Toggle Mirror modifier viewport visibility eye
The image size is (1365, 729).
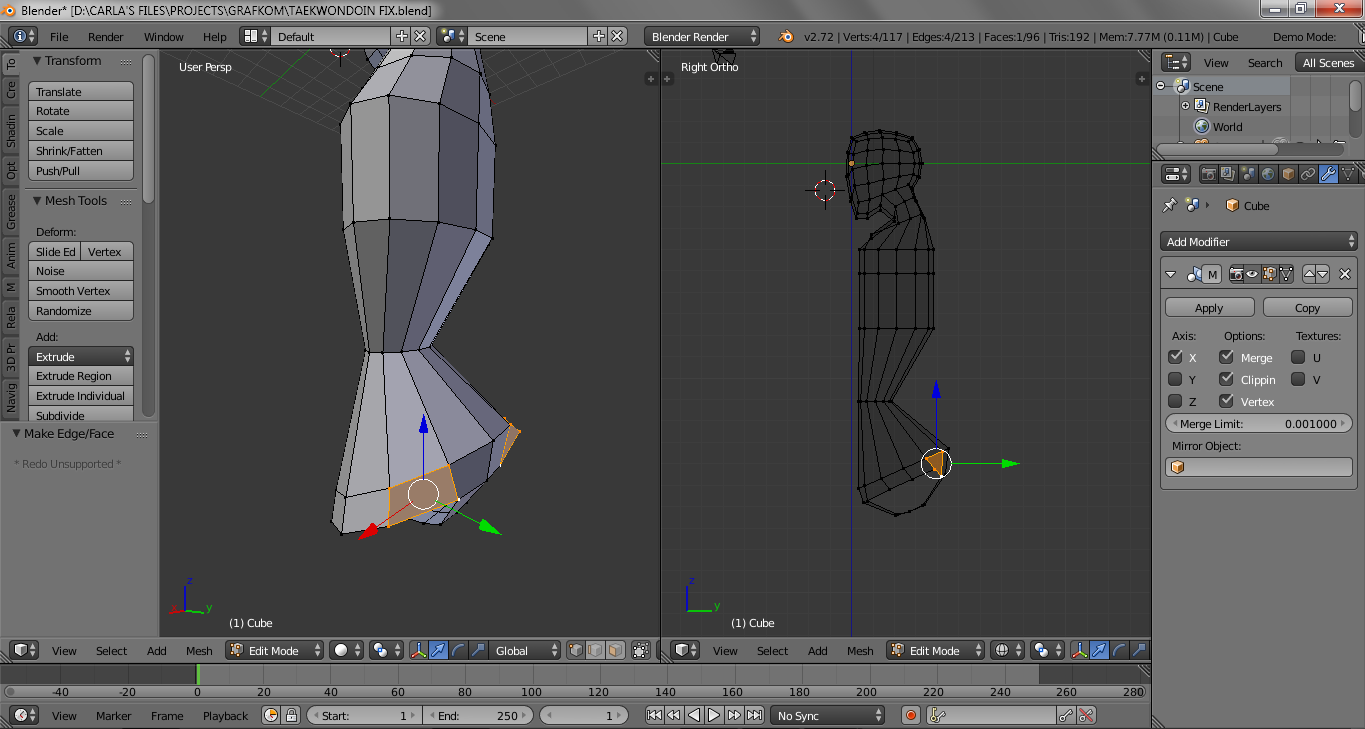coord(1251,274)
